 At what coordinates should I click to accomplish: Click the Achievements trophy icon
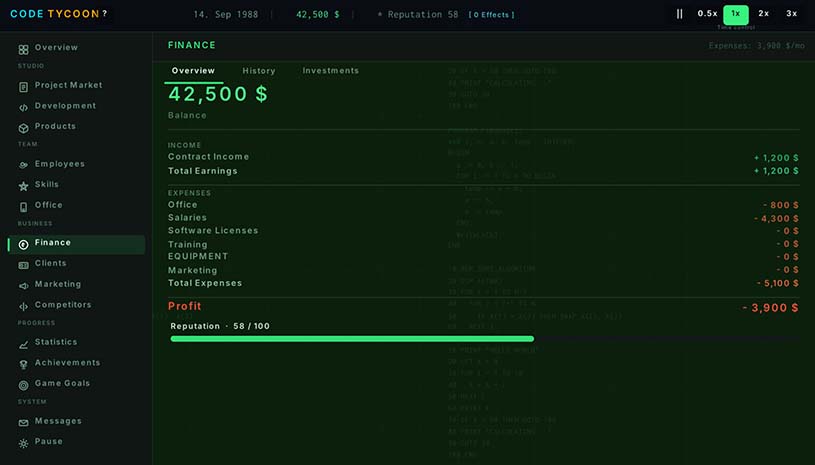click(x=23, y=365)
